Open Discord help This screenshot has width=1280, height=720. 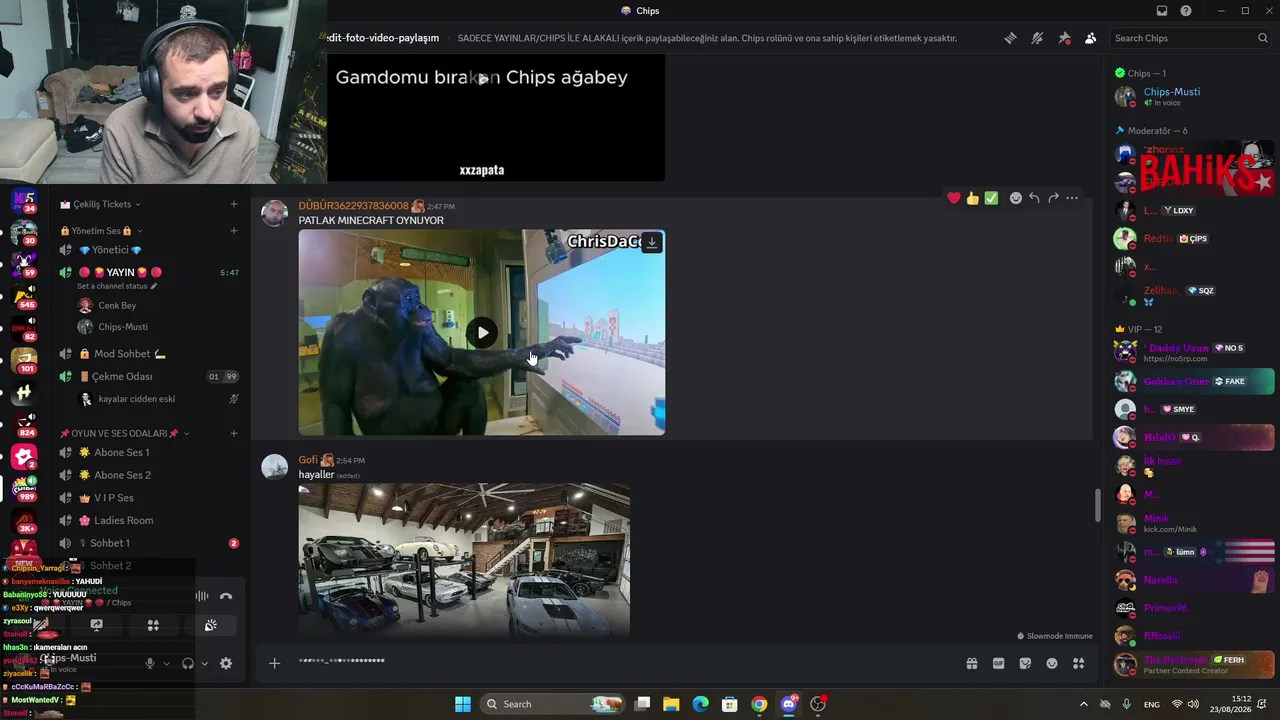1186,11
